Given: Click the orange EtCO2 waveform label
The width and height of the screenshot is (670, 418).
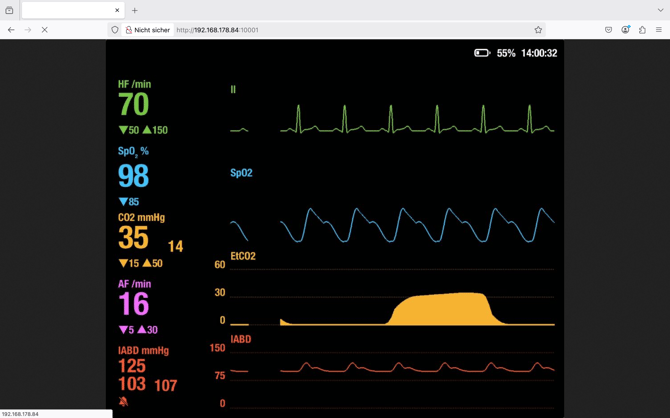Looking at the screenshot, I should click(x=242, y=256).
